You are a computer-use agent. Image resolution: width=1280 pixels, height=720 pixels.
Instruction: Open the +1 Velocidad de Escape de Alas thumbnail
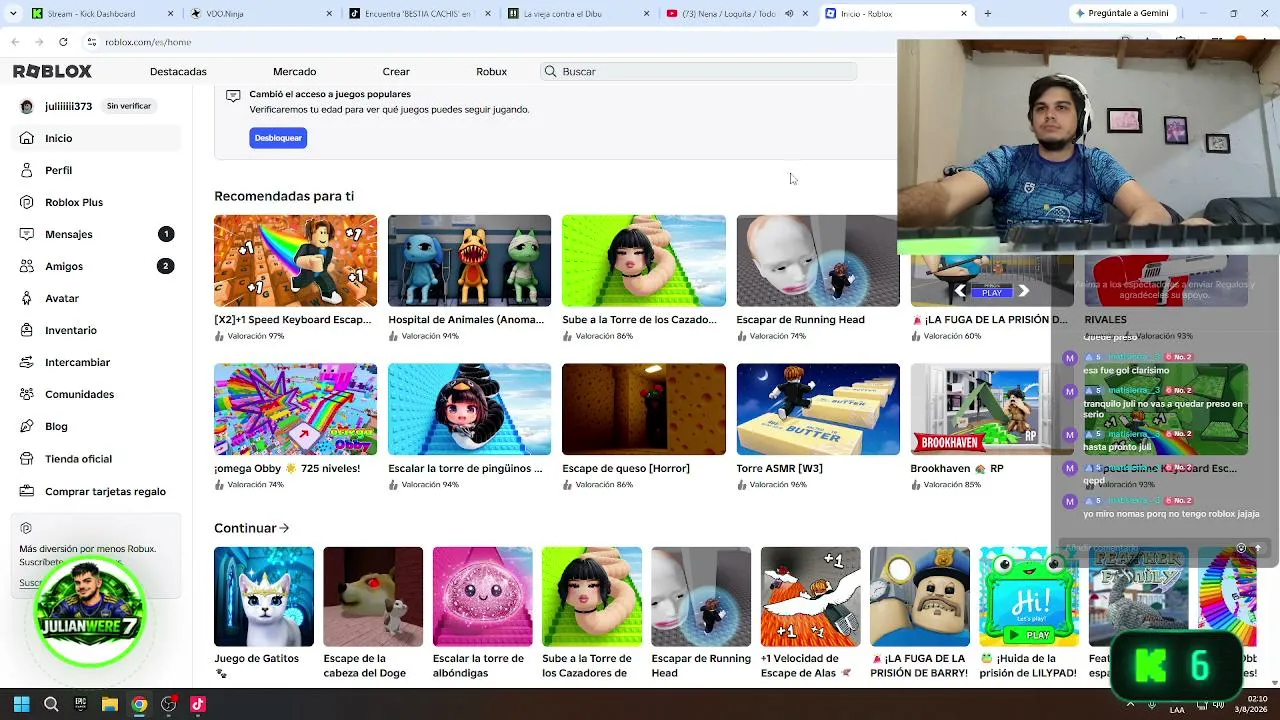pos(811,597)
